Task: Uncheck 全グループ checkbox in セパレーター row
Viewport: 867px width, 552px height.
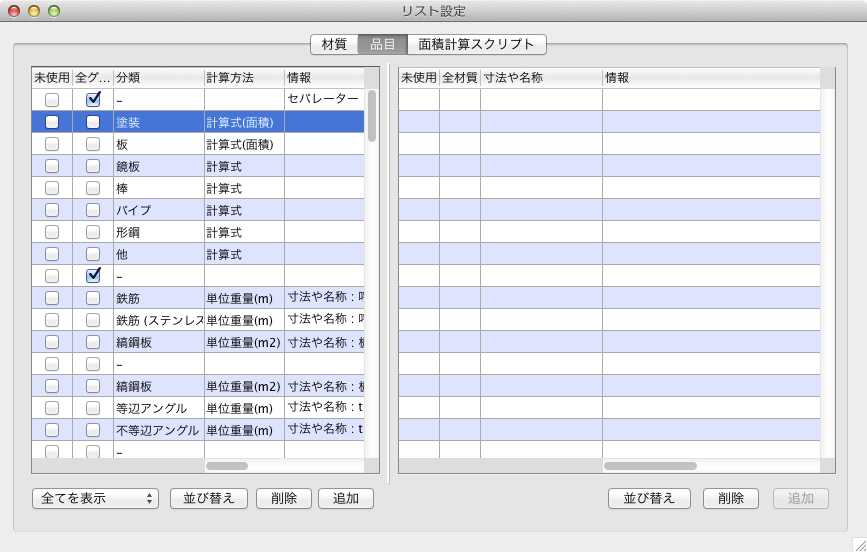Action: (x=93, y=100)
